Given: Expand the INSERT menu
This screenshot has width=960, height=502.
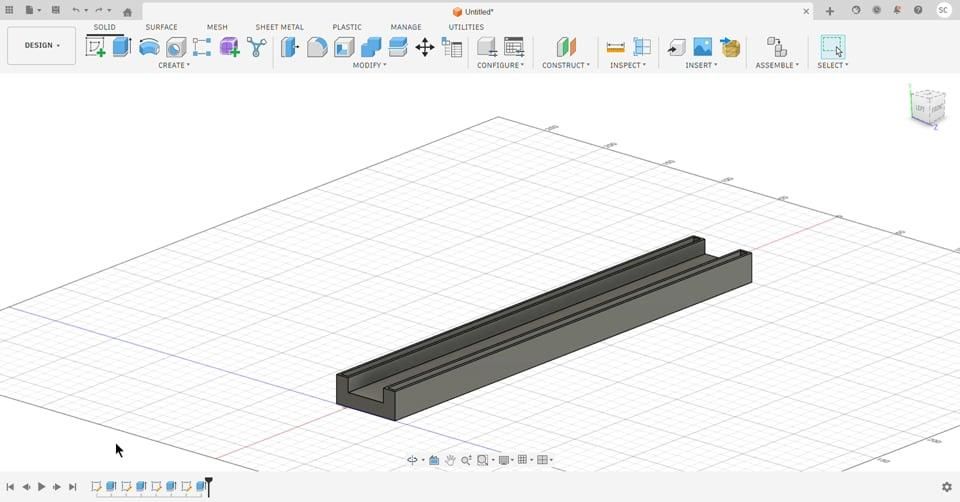Looking at the screenshot, I should [701, 66].
